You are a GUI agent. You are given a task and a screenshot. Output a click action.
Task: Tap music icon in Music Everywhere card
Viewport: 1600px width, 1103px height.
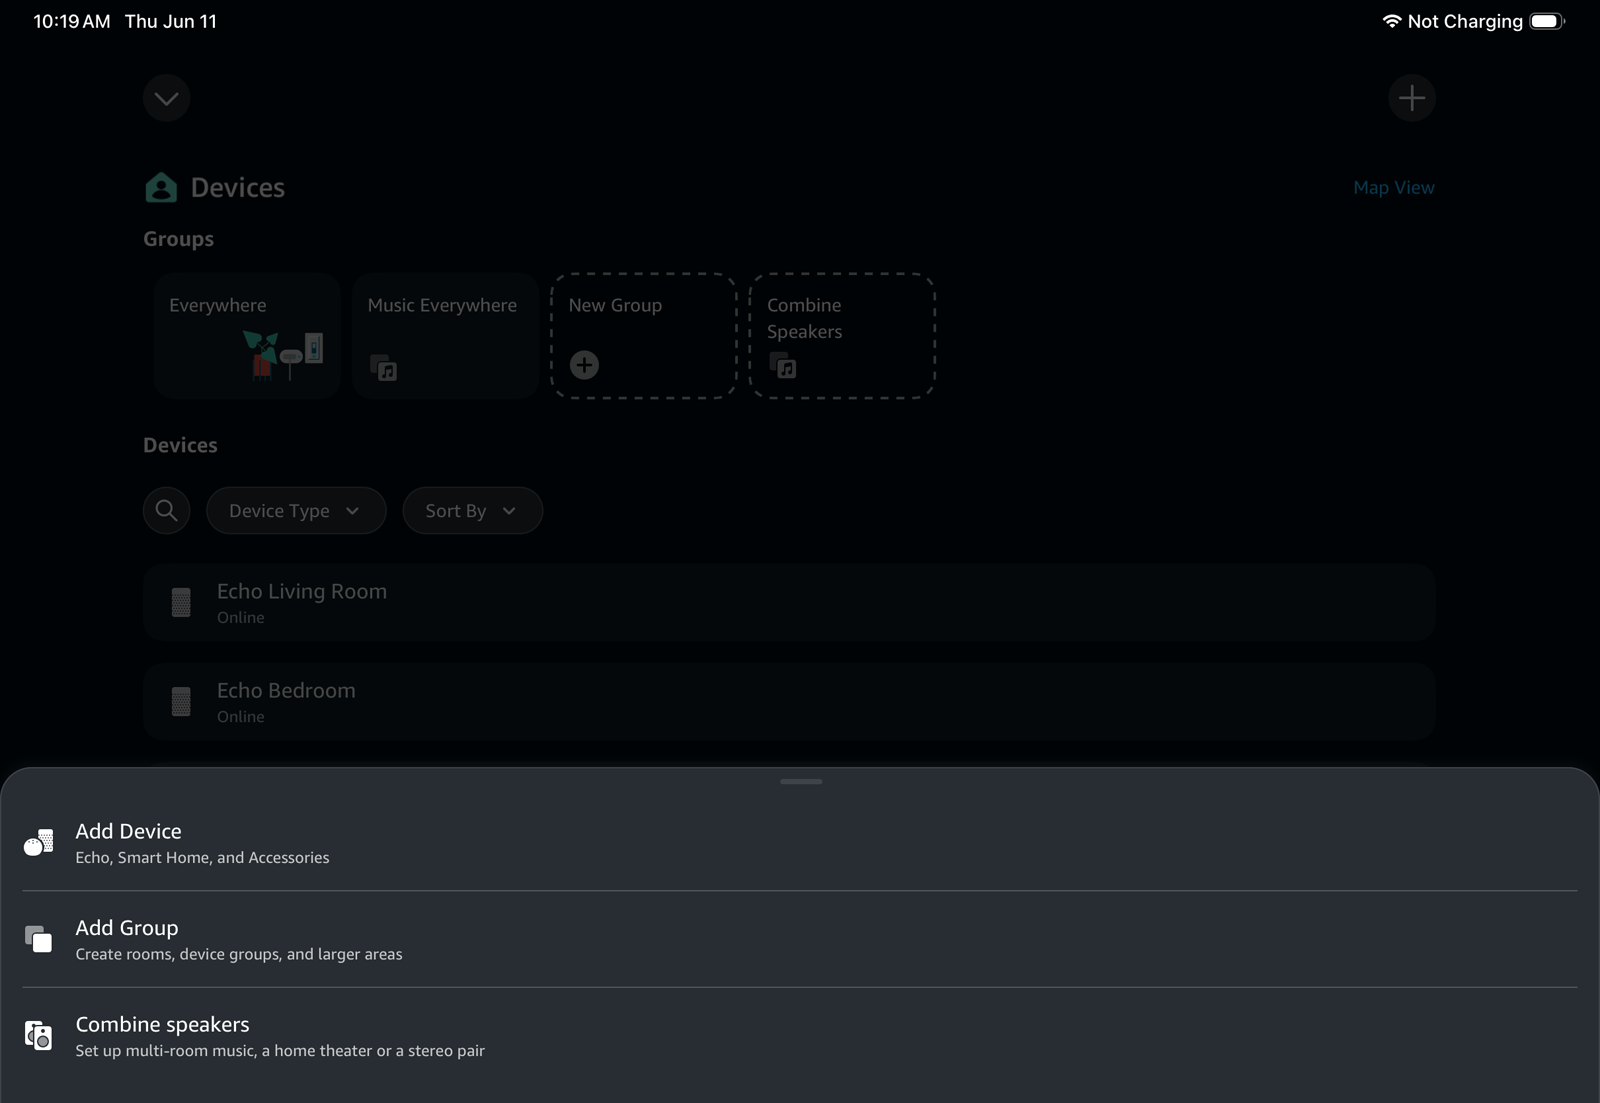click(x=384, y=368)
